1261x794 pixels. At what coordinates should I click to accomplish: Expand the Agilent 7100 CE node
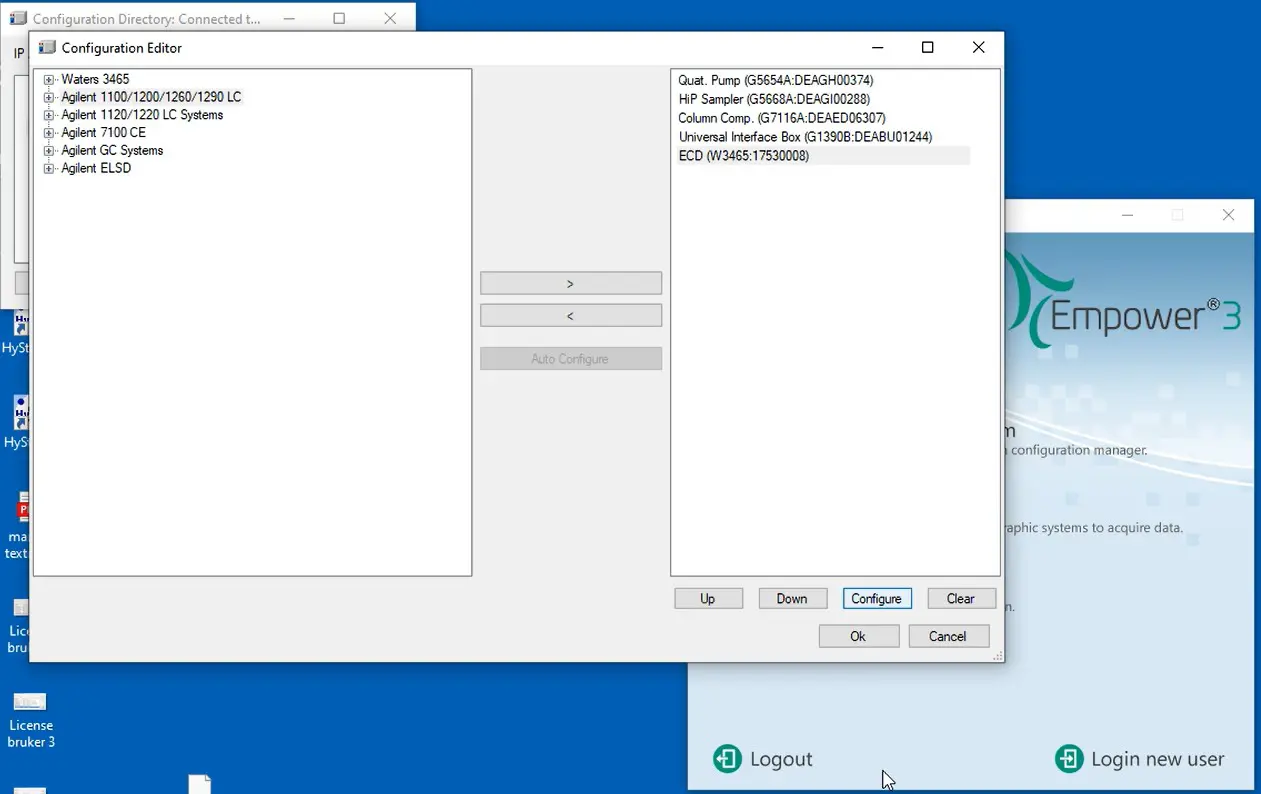(x=49, y=133)
